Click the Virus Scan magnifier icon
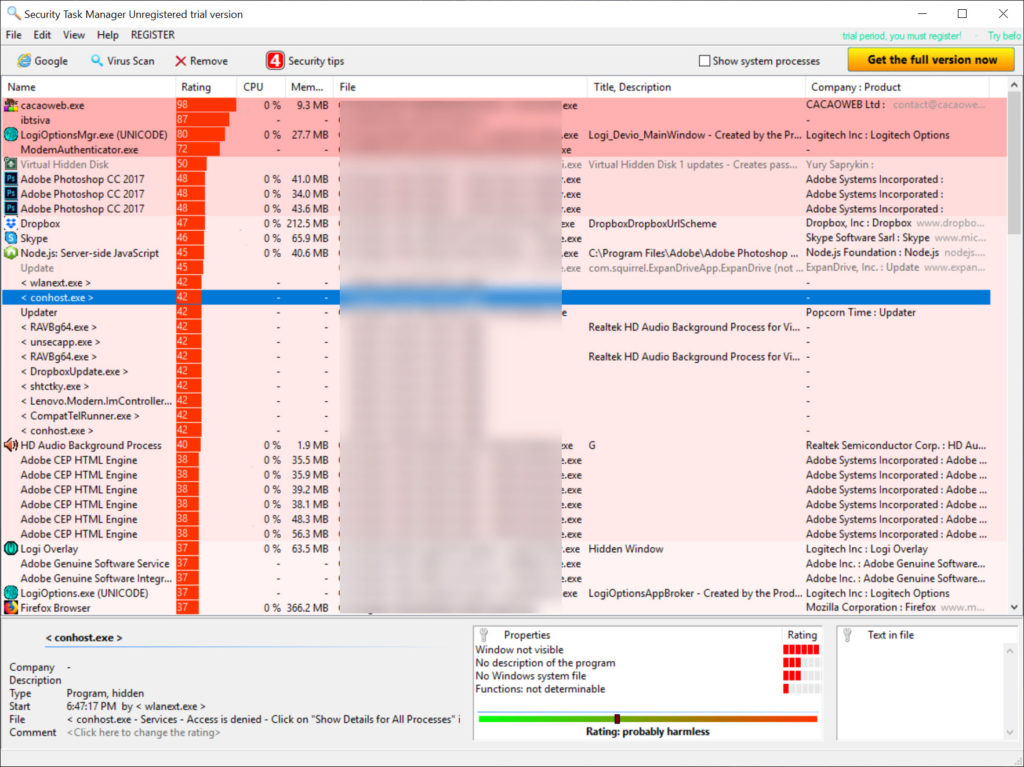This screenshot has width=1024, height=767. click(97, 61)
